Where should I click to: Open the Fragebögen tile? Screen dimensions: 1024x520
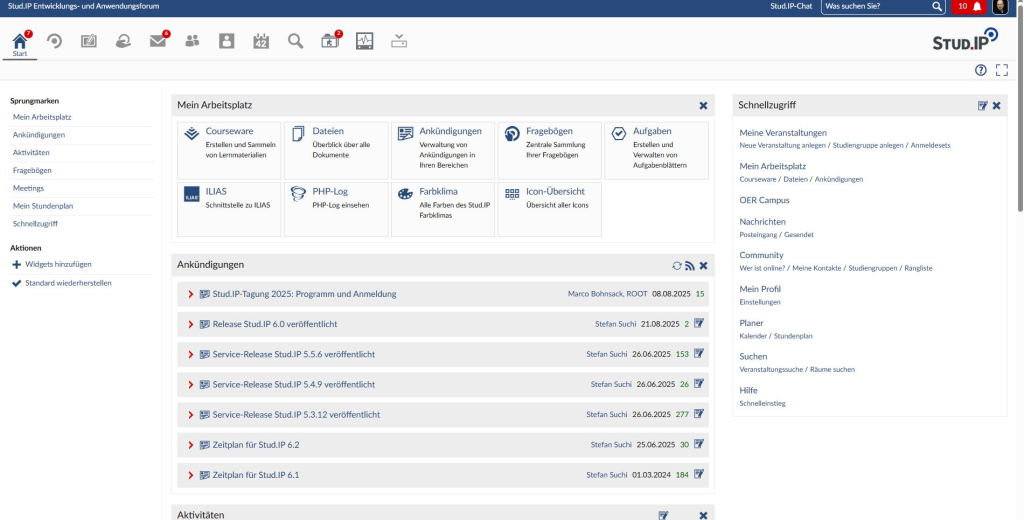[x=549, y=151]
